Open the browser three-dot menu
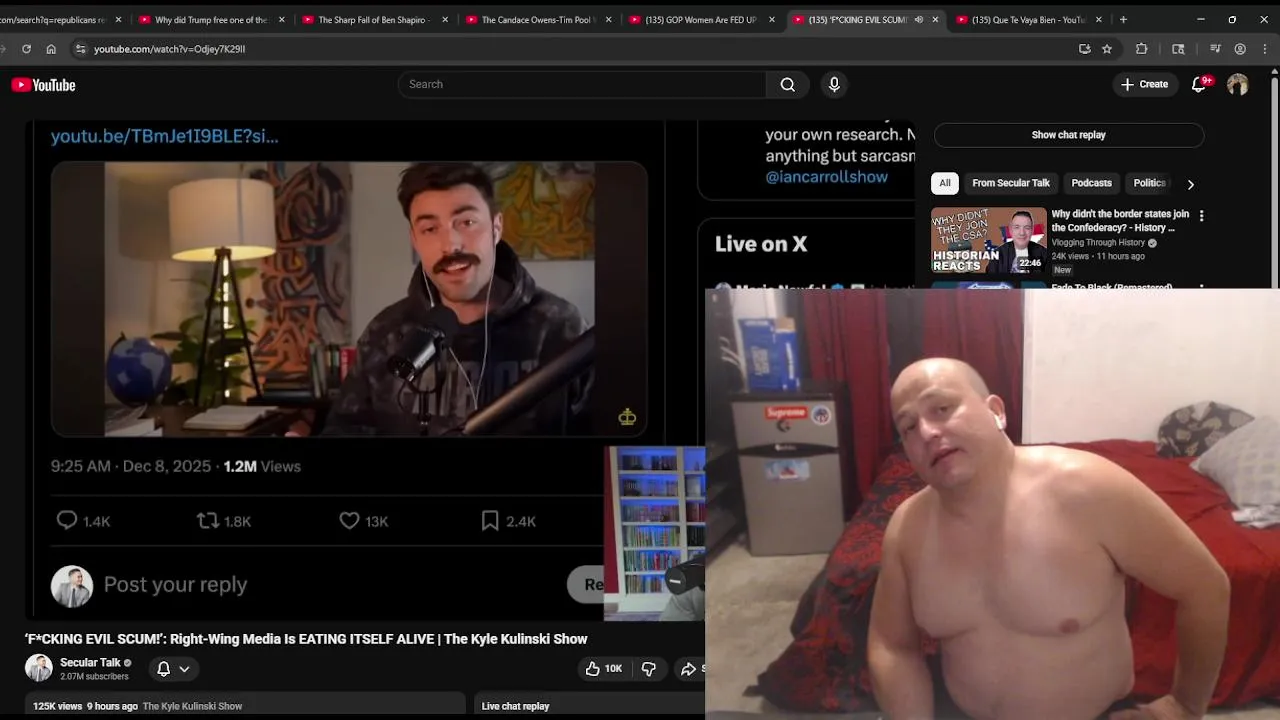Screen dimensions: 1280x720 point(1265,49)
